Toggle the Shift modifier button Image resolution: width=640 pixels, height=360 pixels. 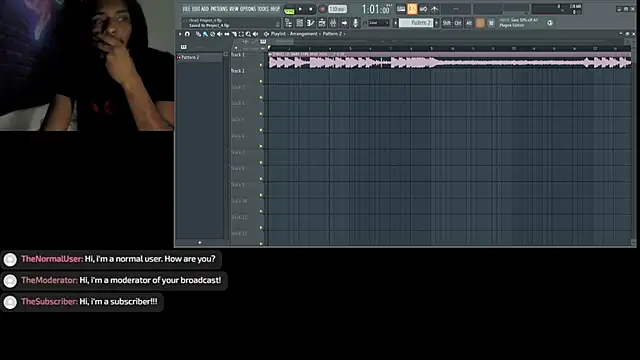447,23
